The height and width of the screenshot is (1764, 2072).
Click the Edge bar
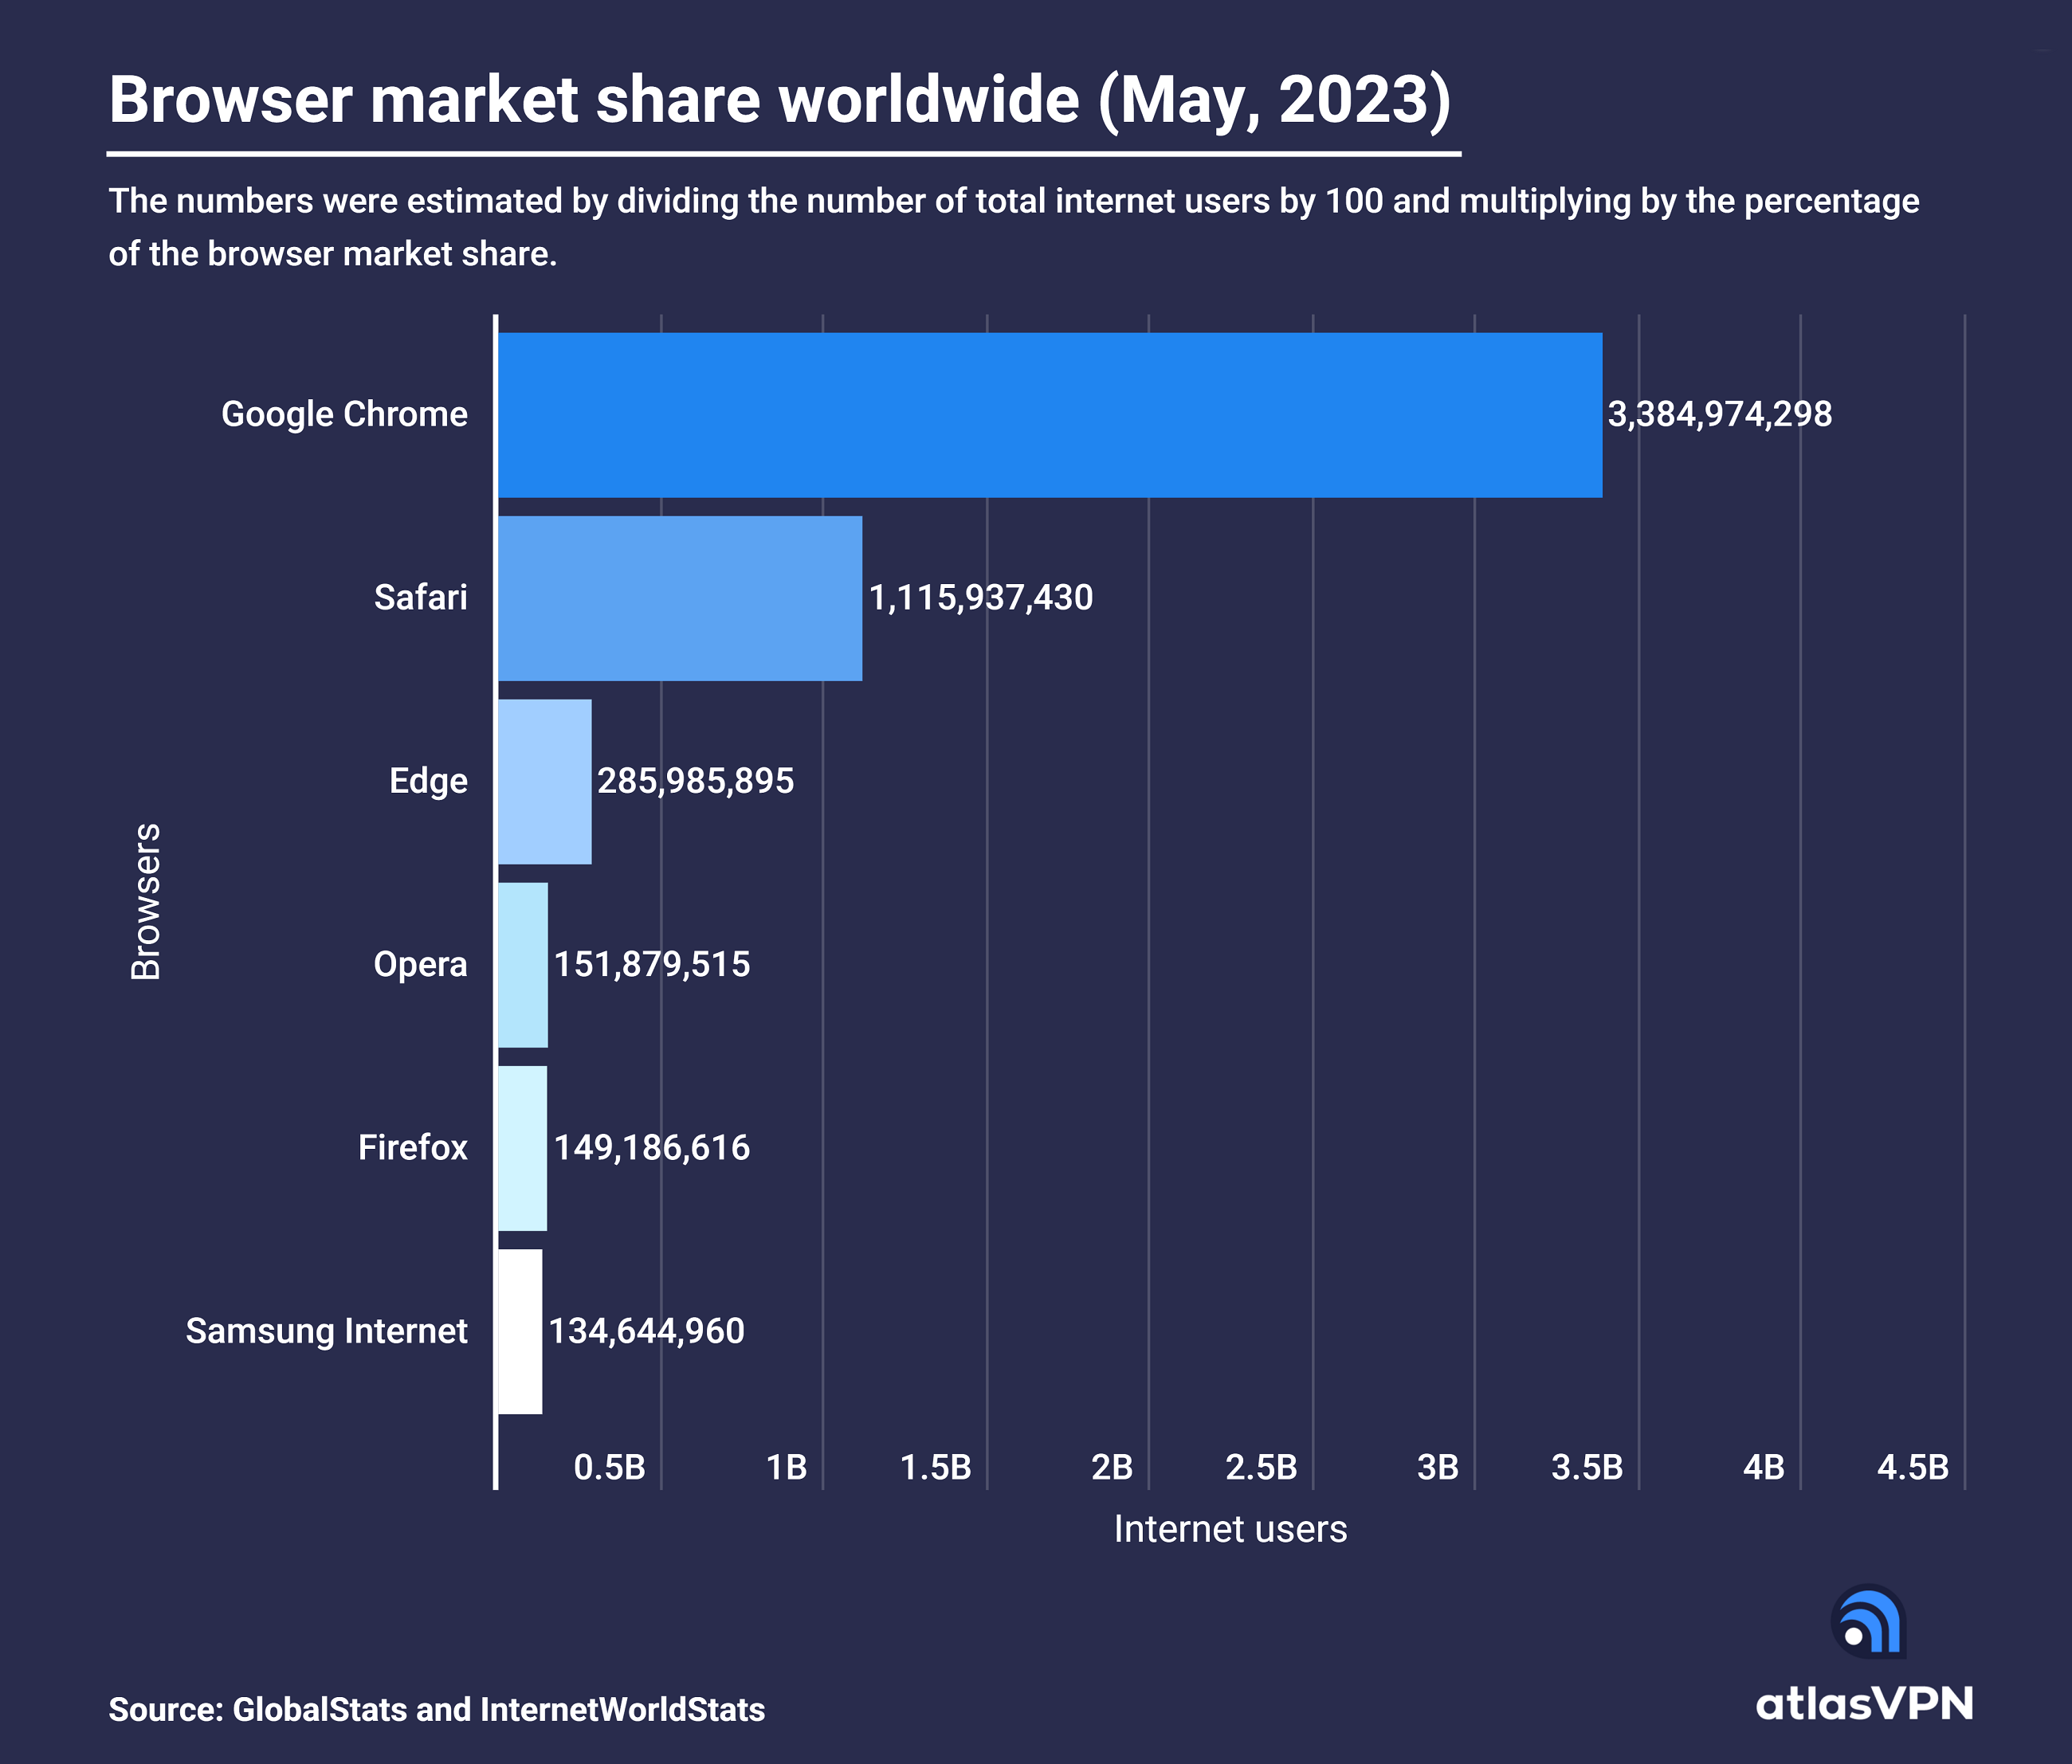(x=545, y=781)
